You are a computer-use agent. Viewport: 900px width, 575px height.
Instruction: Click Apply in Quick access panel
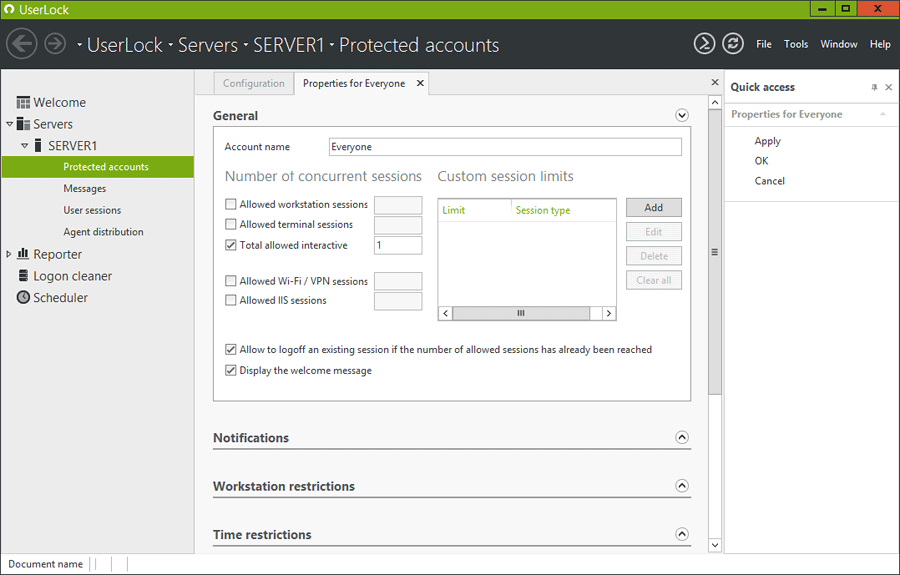tap(767, 141)
